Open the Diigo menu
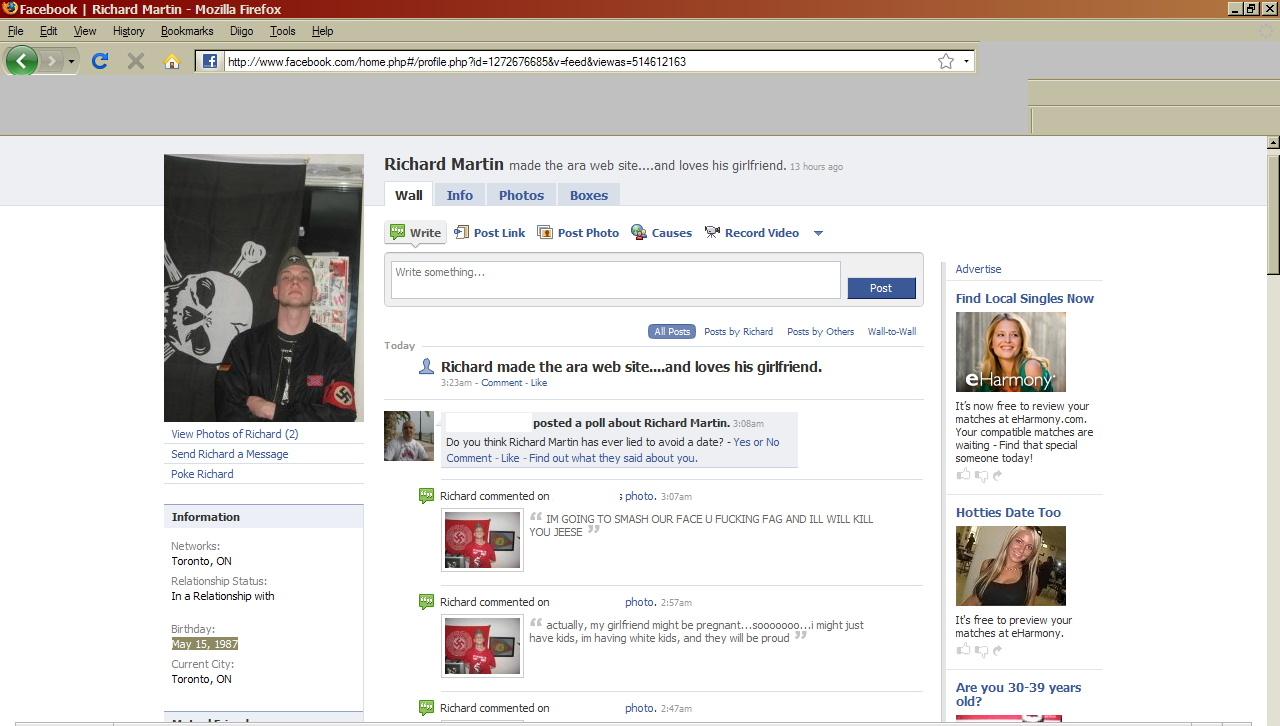This screenshot has height=726, width=1280. 241,31
